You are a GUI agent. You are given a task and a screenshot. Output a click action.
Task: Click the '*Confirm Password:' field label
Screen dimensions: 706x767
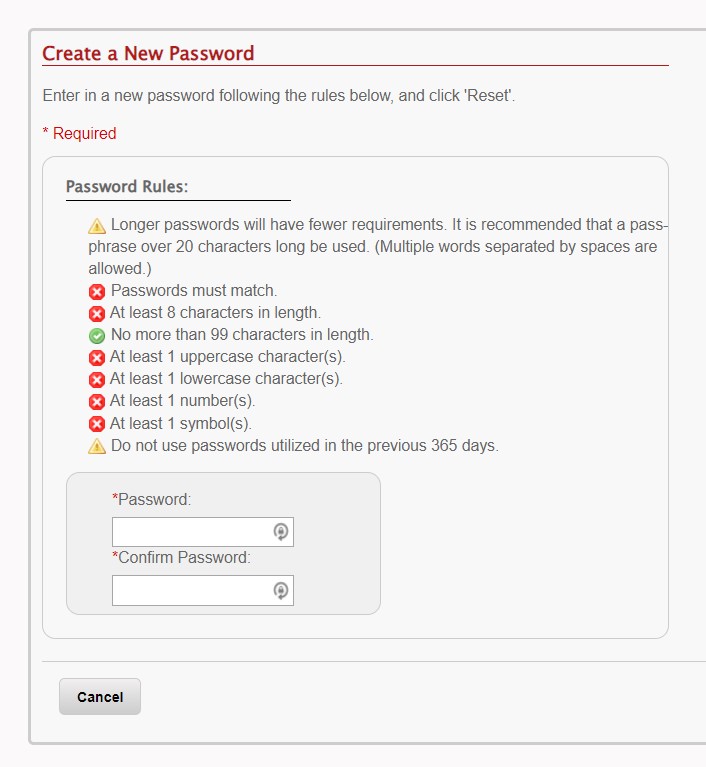181,557
